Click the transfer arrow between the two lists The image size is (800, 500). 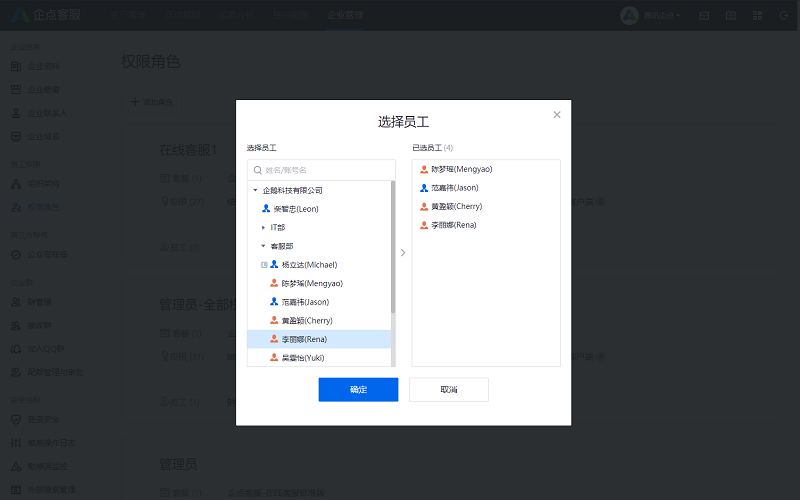pyautogui.click(x=403, y=253)
